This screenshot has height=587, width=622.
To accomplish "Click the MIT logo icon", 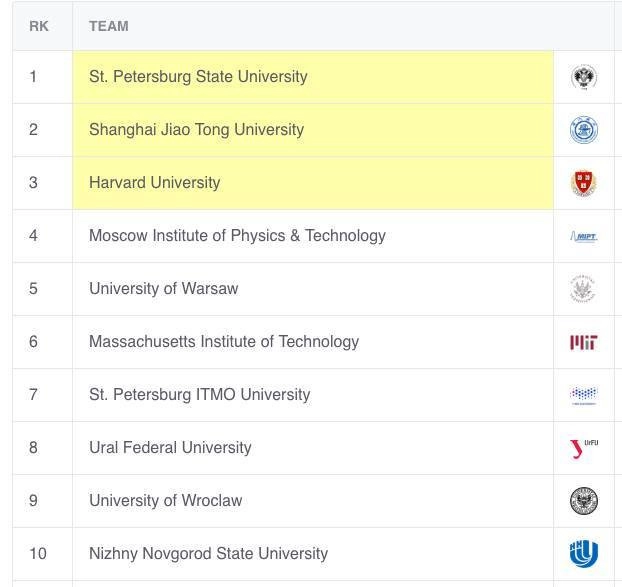I will [x=583, y=342].
